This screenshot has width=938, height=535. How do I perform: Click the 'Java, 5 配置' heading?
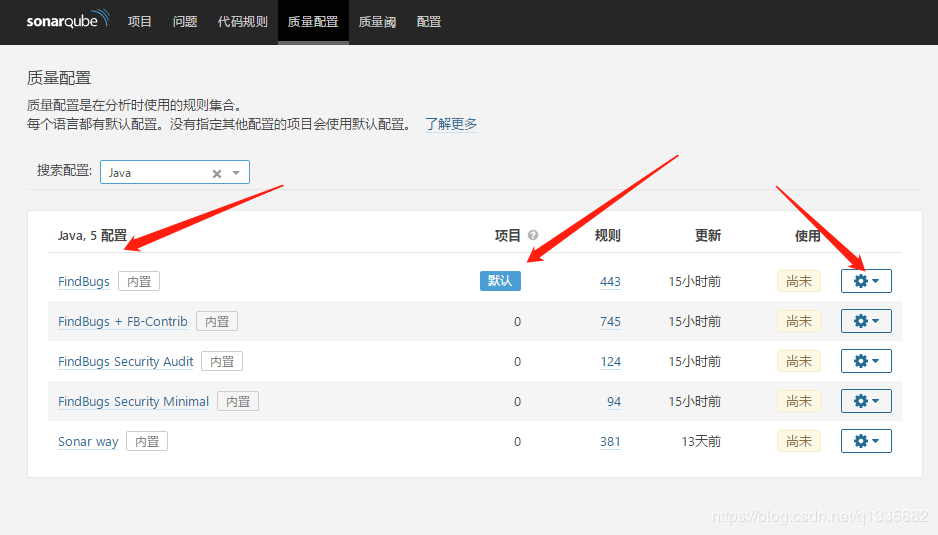coord(93,236)
